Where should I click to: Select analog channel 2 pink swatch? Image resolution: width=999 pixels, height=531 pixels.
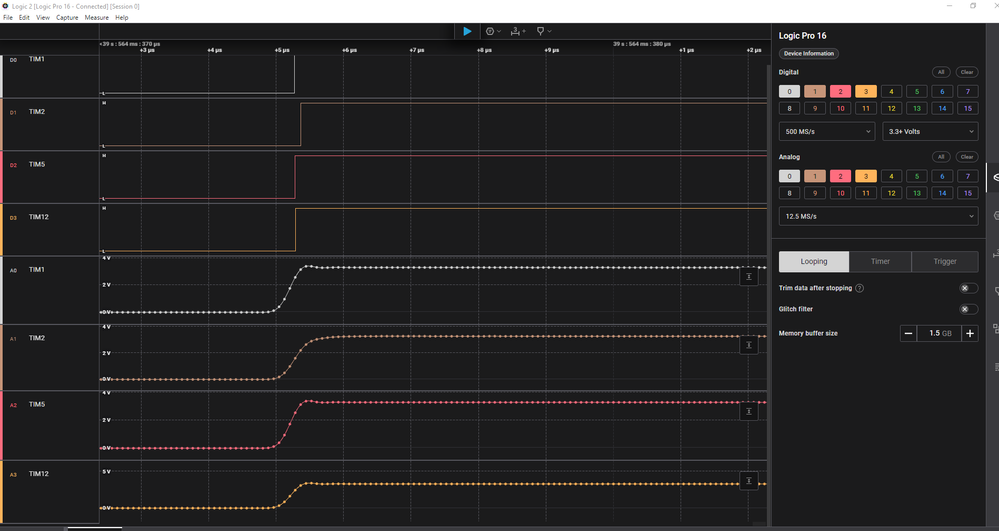pyautogui.click(x=840, y=177)
